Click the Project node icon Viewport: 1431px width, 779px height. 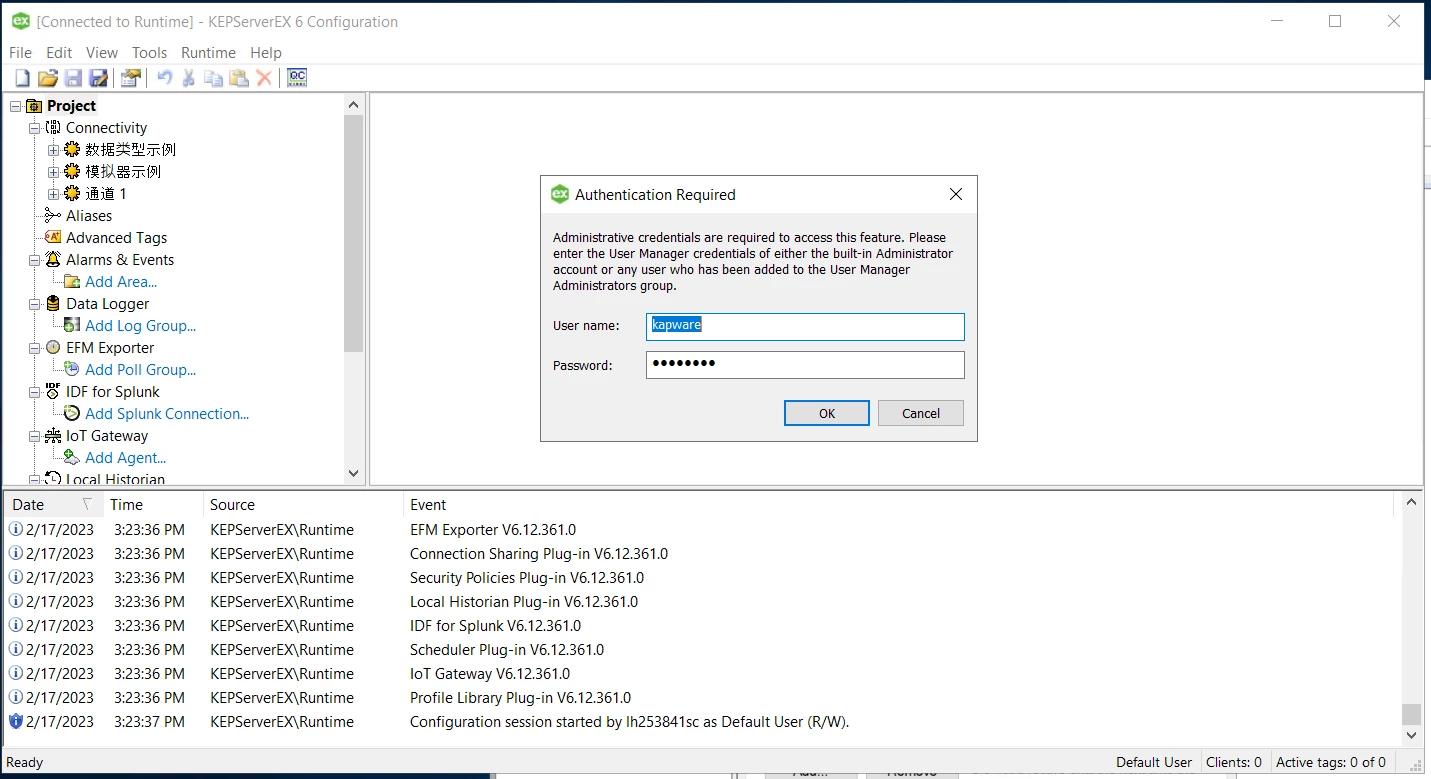point(34,106)
